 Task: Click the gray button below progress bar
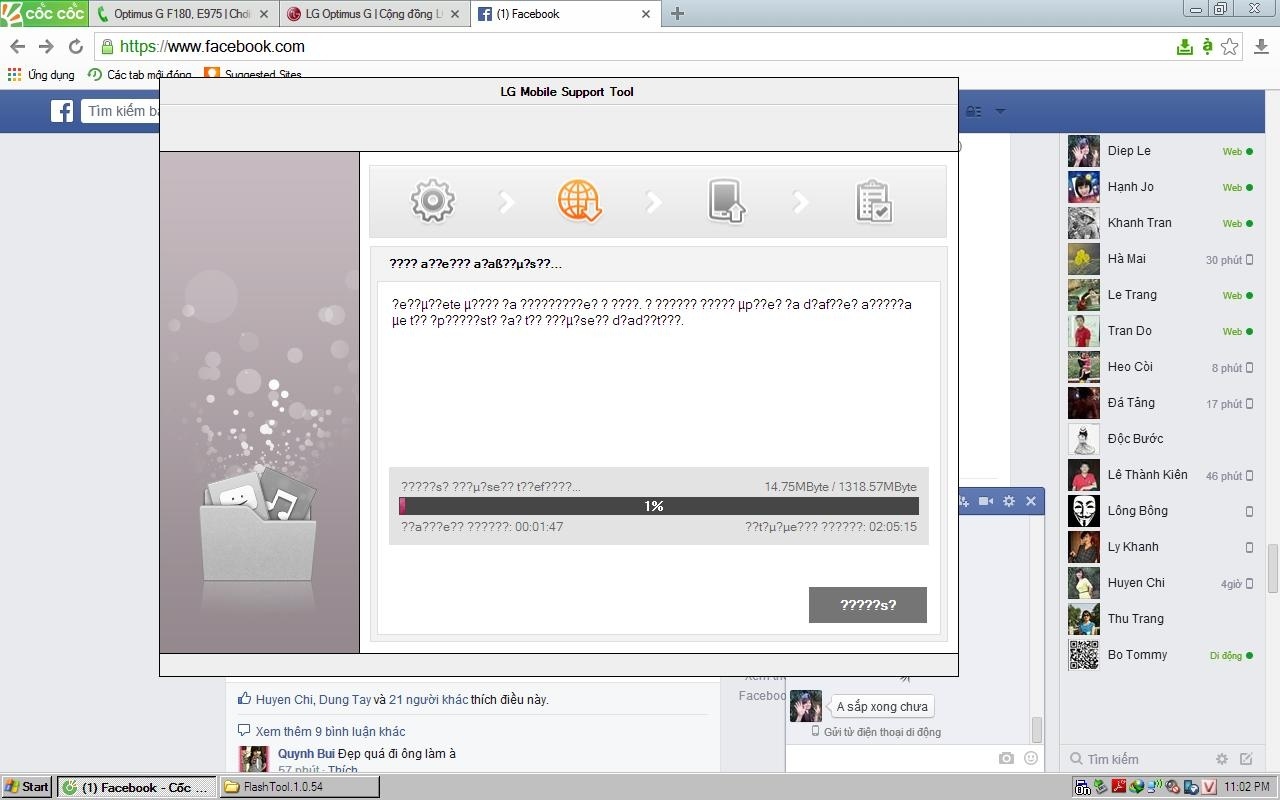click(867, 605)
